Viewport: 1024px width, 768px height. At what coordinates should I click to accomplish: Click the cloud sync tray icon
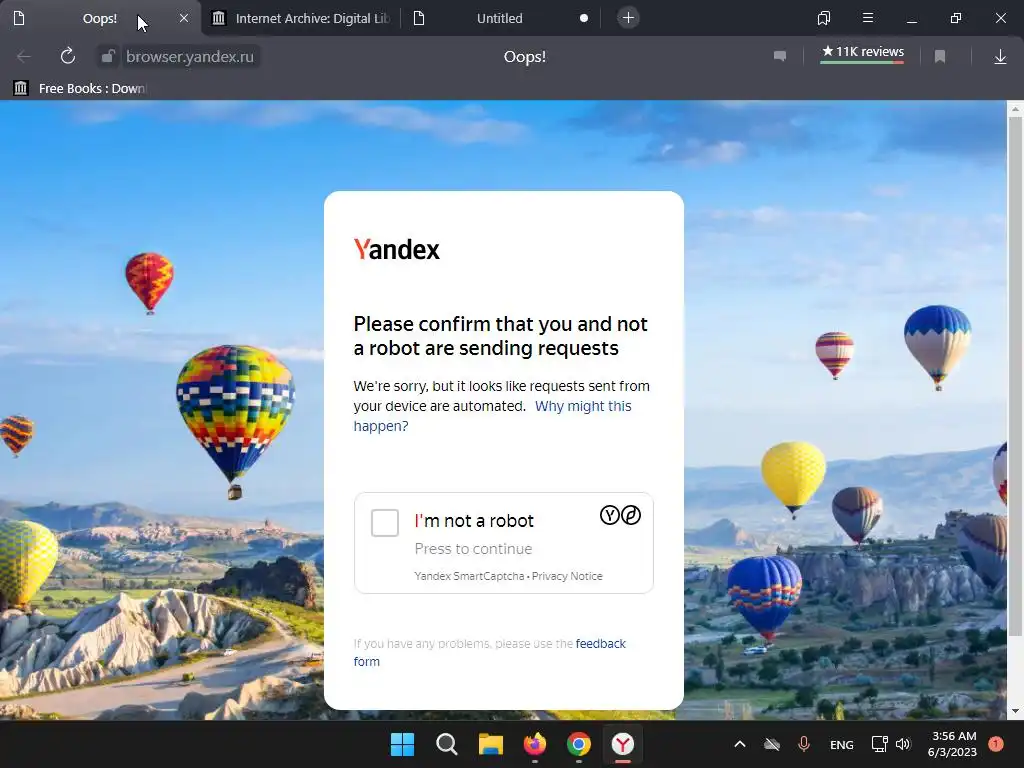[x=772, y=744]
